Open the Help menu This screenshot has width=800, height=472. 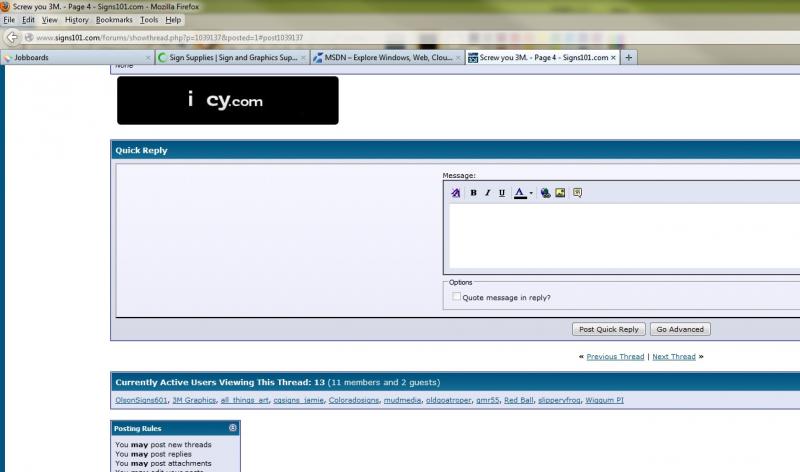pos(173,20)
